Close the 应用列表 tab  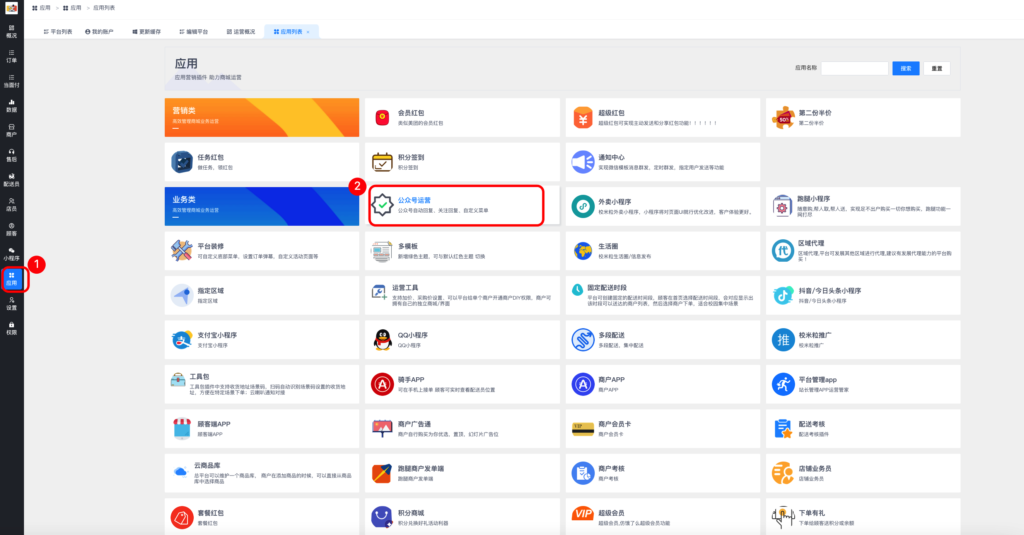(x=309, y=32)
